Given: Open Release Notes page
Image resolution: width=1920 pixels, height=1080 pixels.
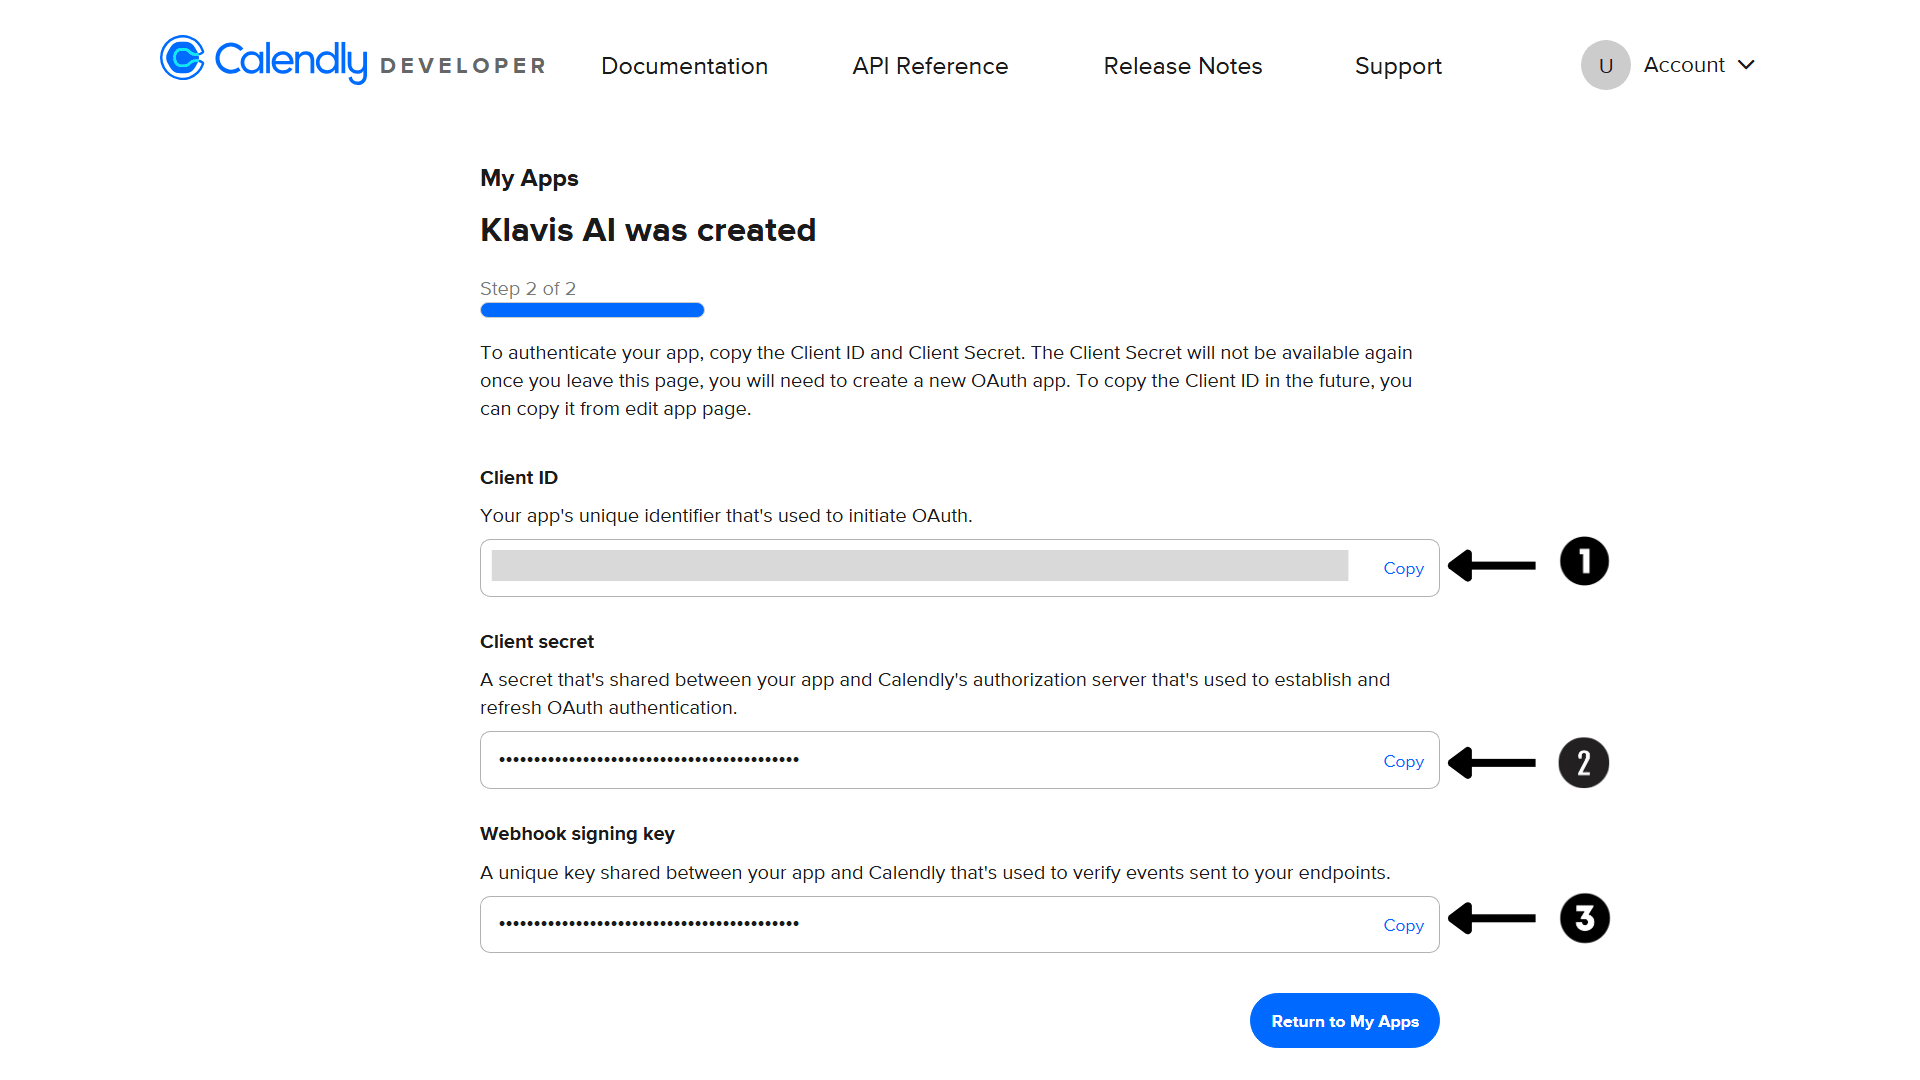Looking at the screenshot, I should click(x=1182, y=66).
